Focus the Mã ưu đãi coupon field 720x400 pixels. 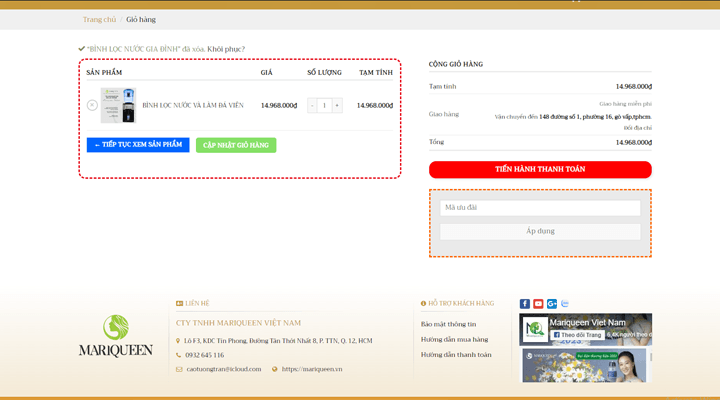(x=540, y=208)
